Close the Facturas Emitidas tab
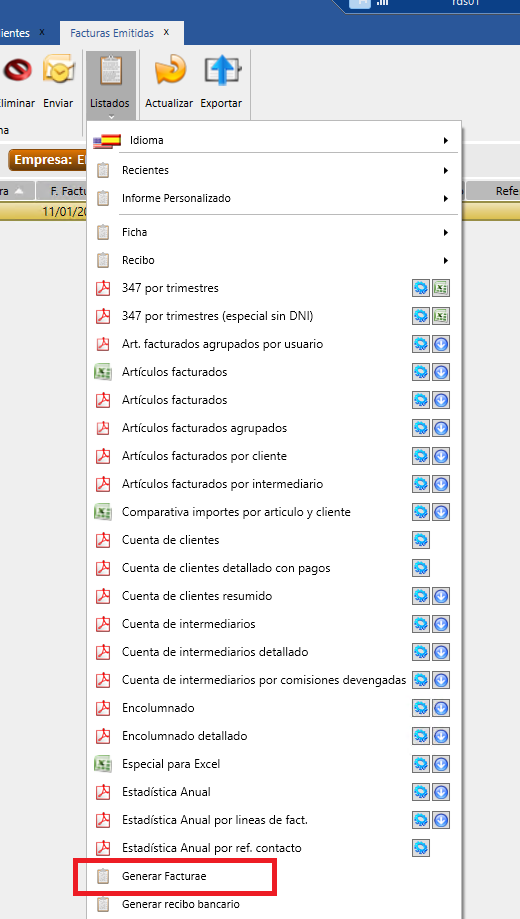Viewport: 520px width, 919px height. click(167, 32)
